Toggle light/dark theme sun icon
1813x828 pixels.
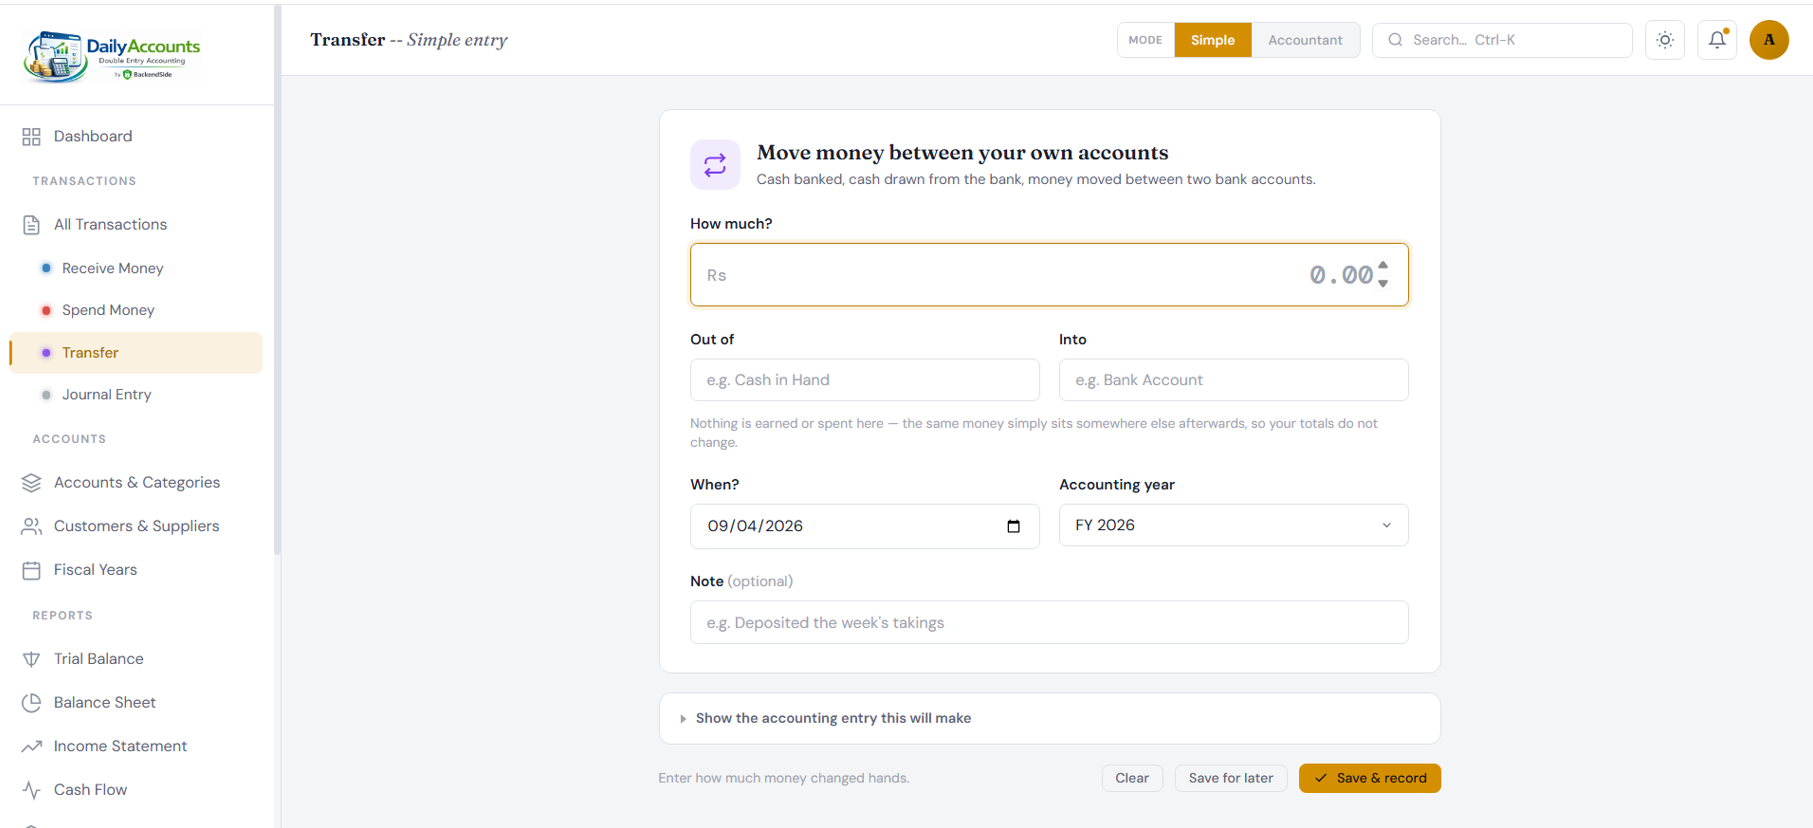pyautogui.click(x=1665, y=40)
